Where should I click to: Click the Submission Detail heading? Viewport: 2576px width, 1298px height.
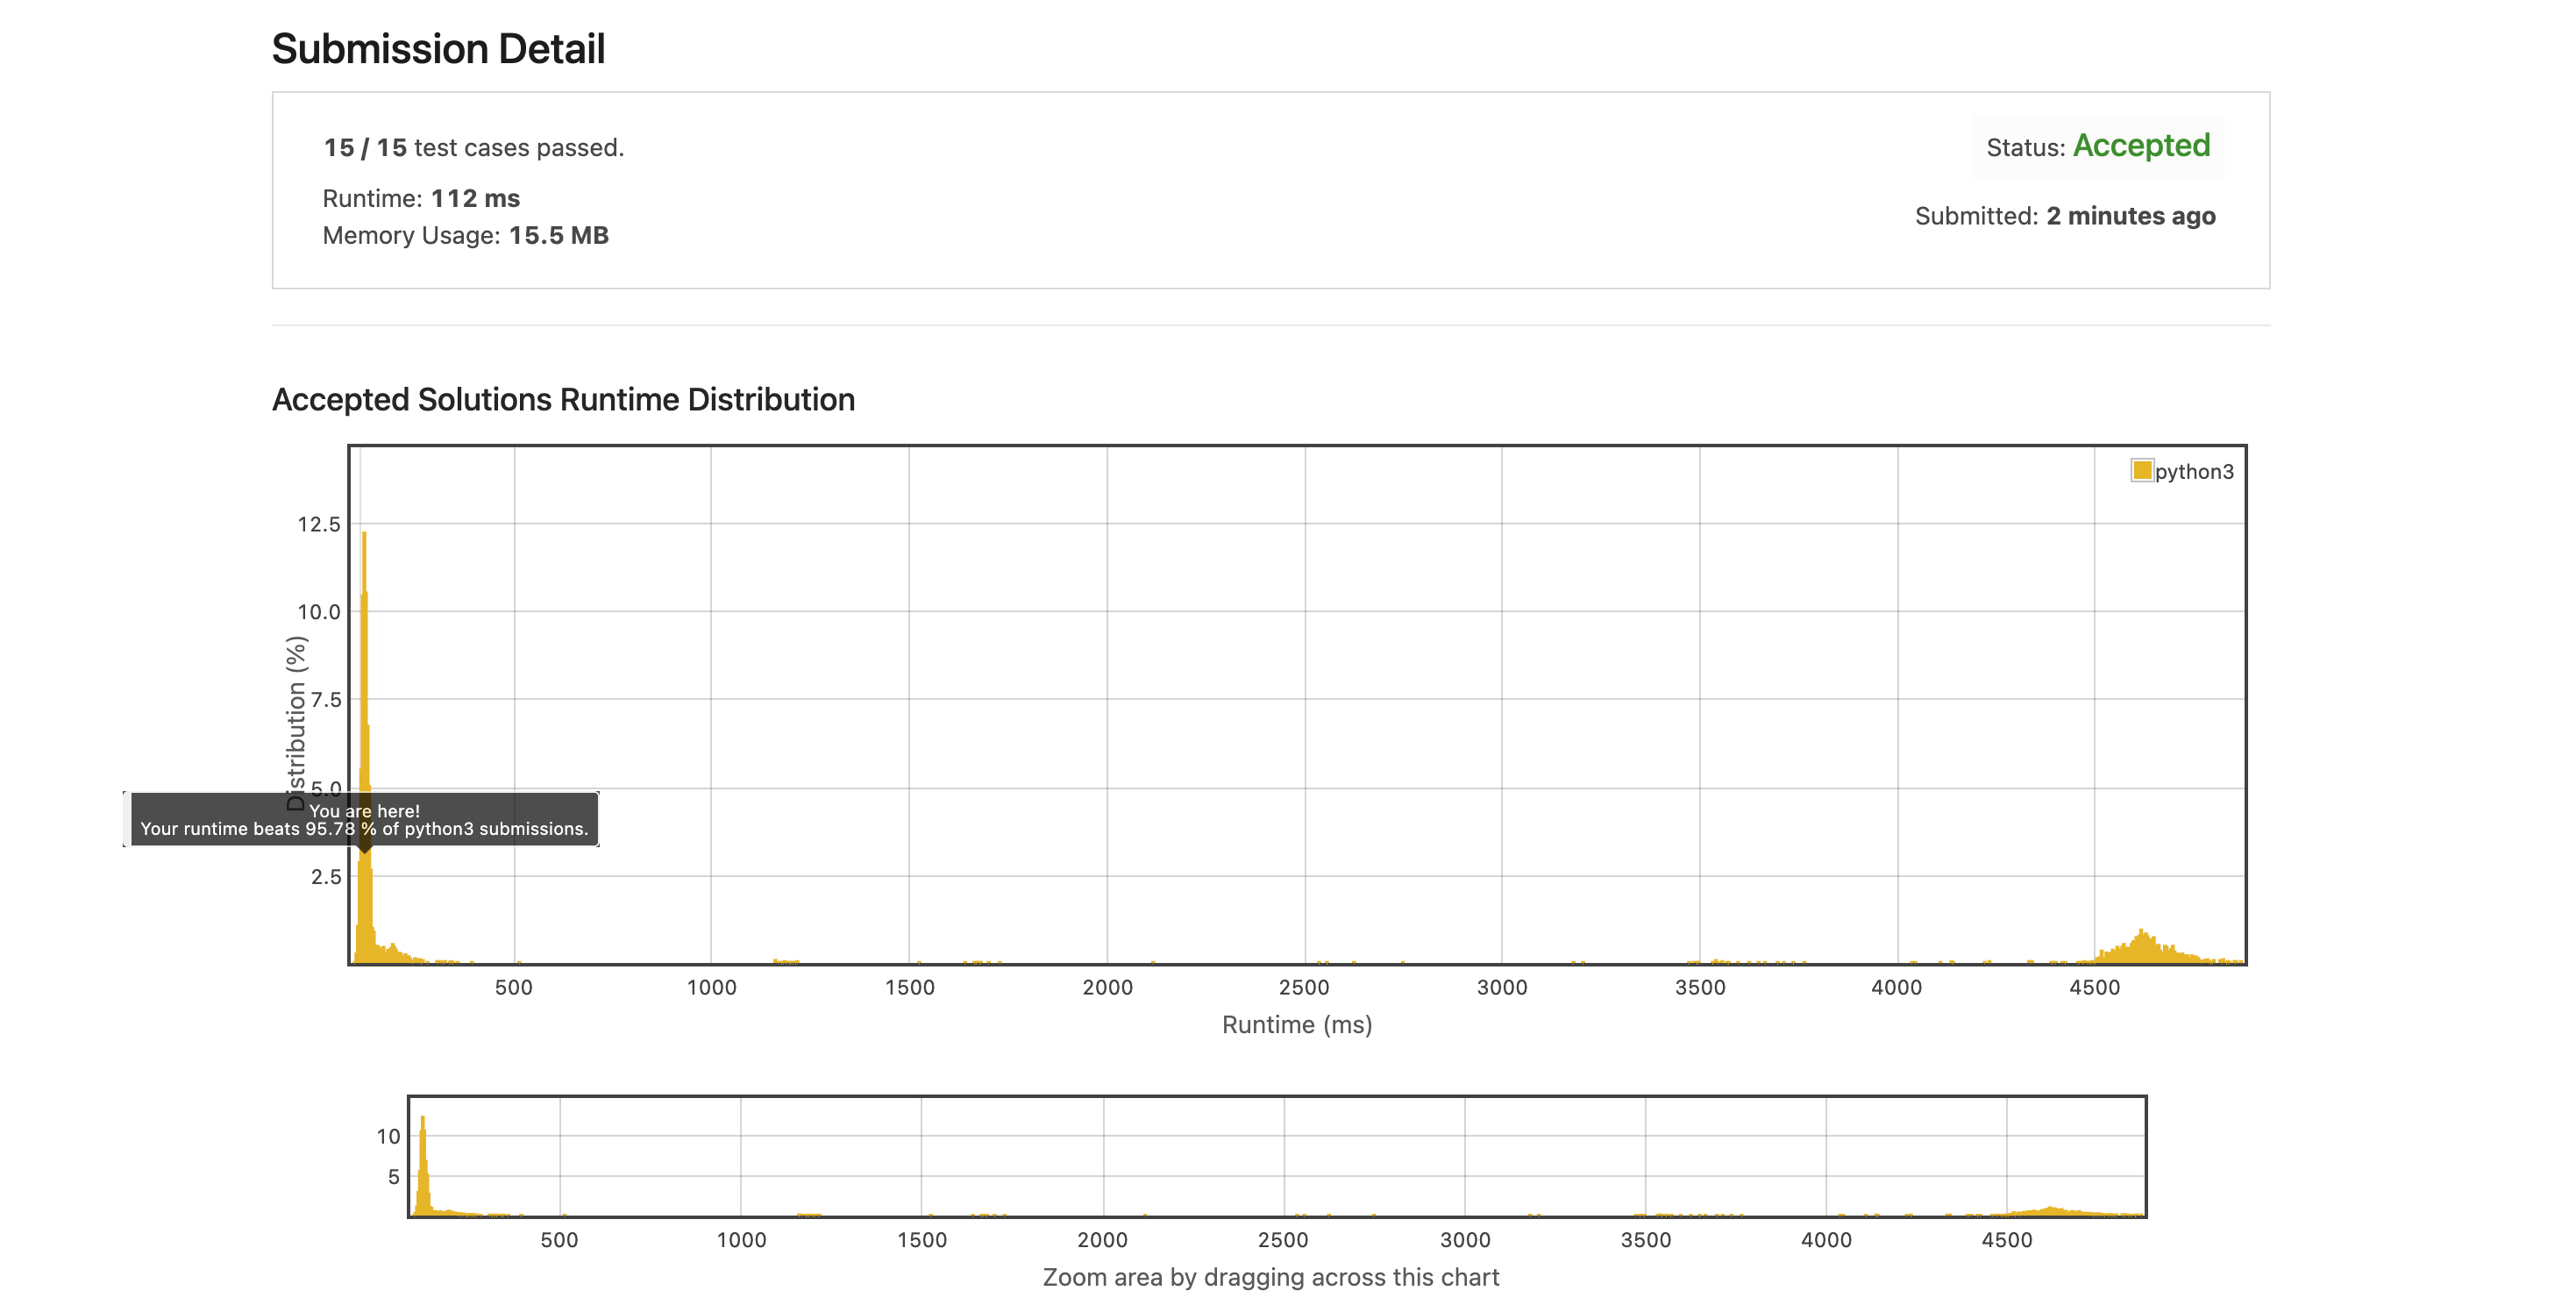point(438,49)
